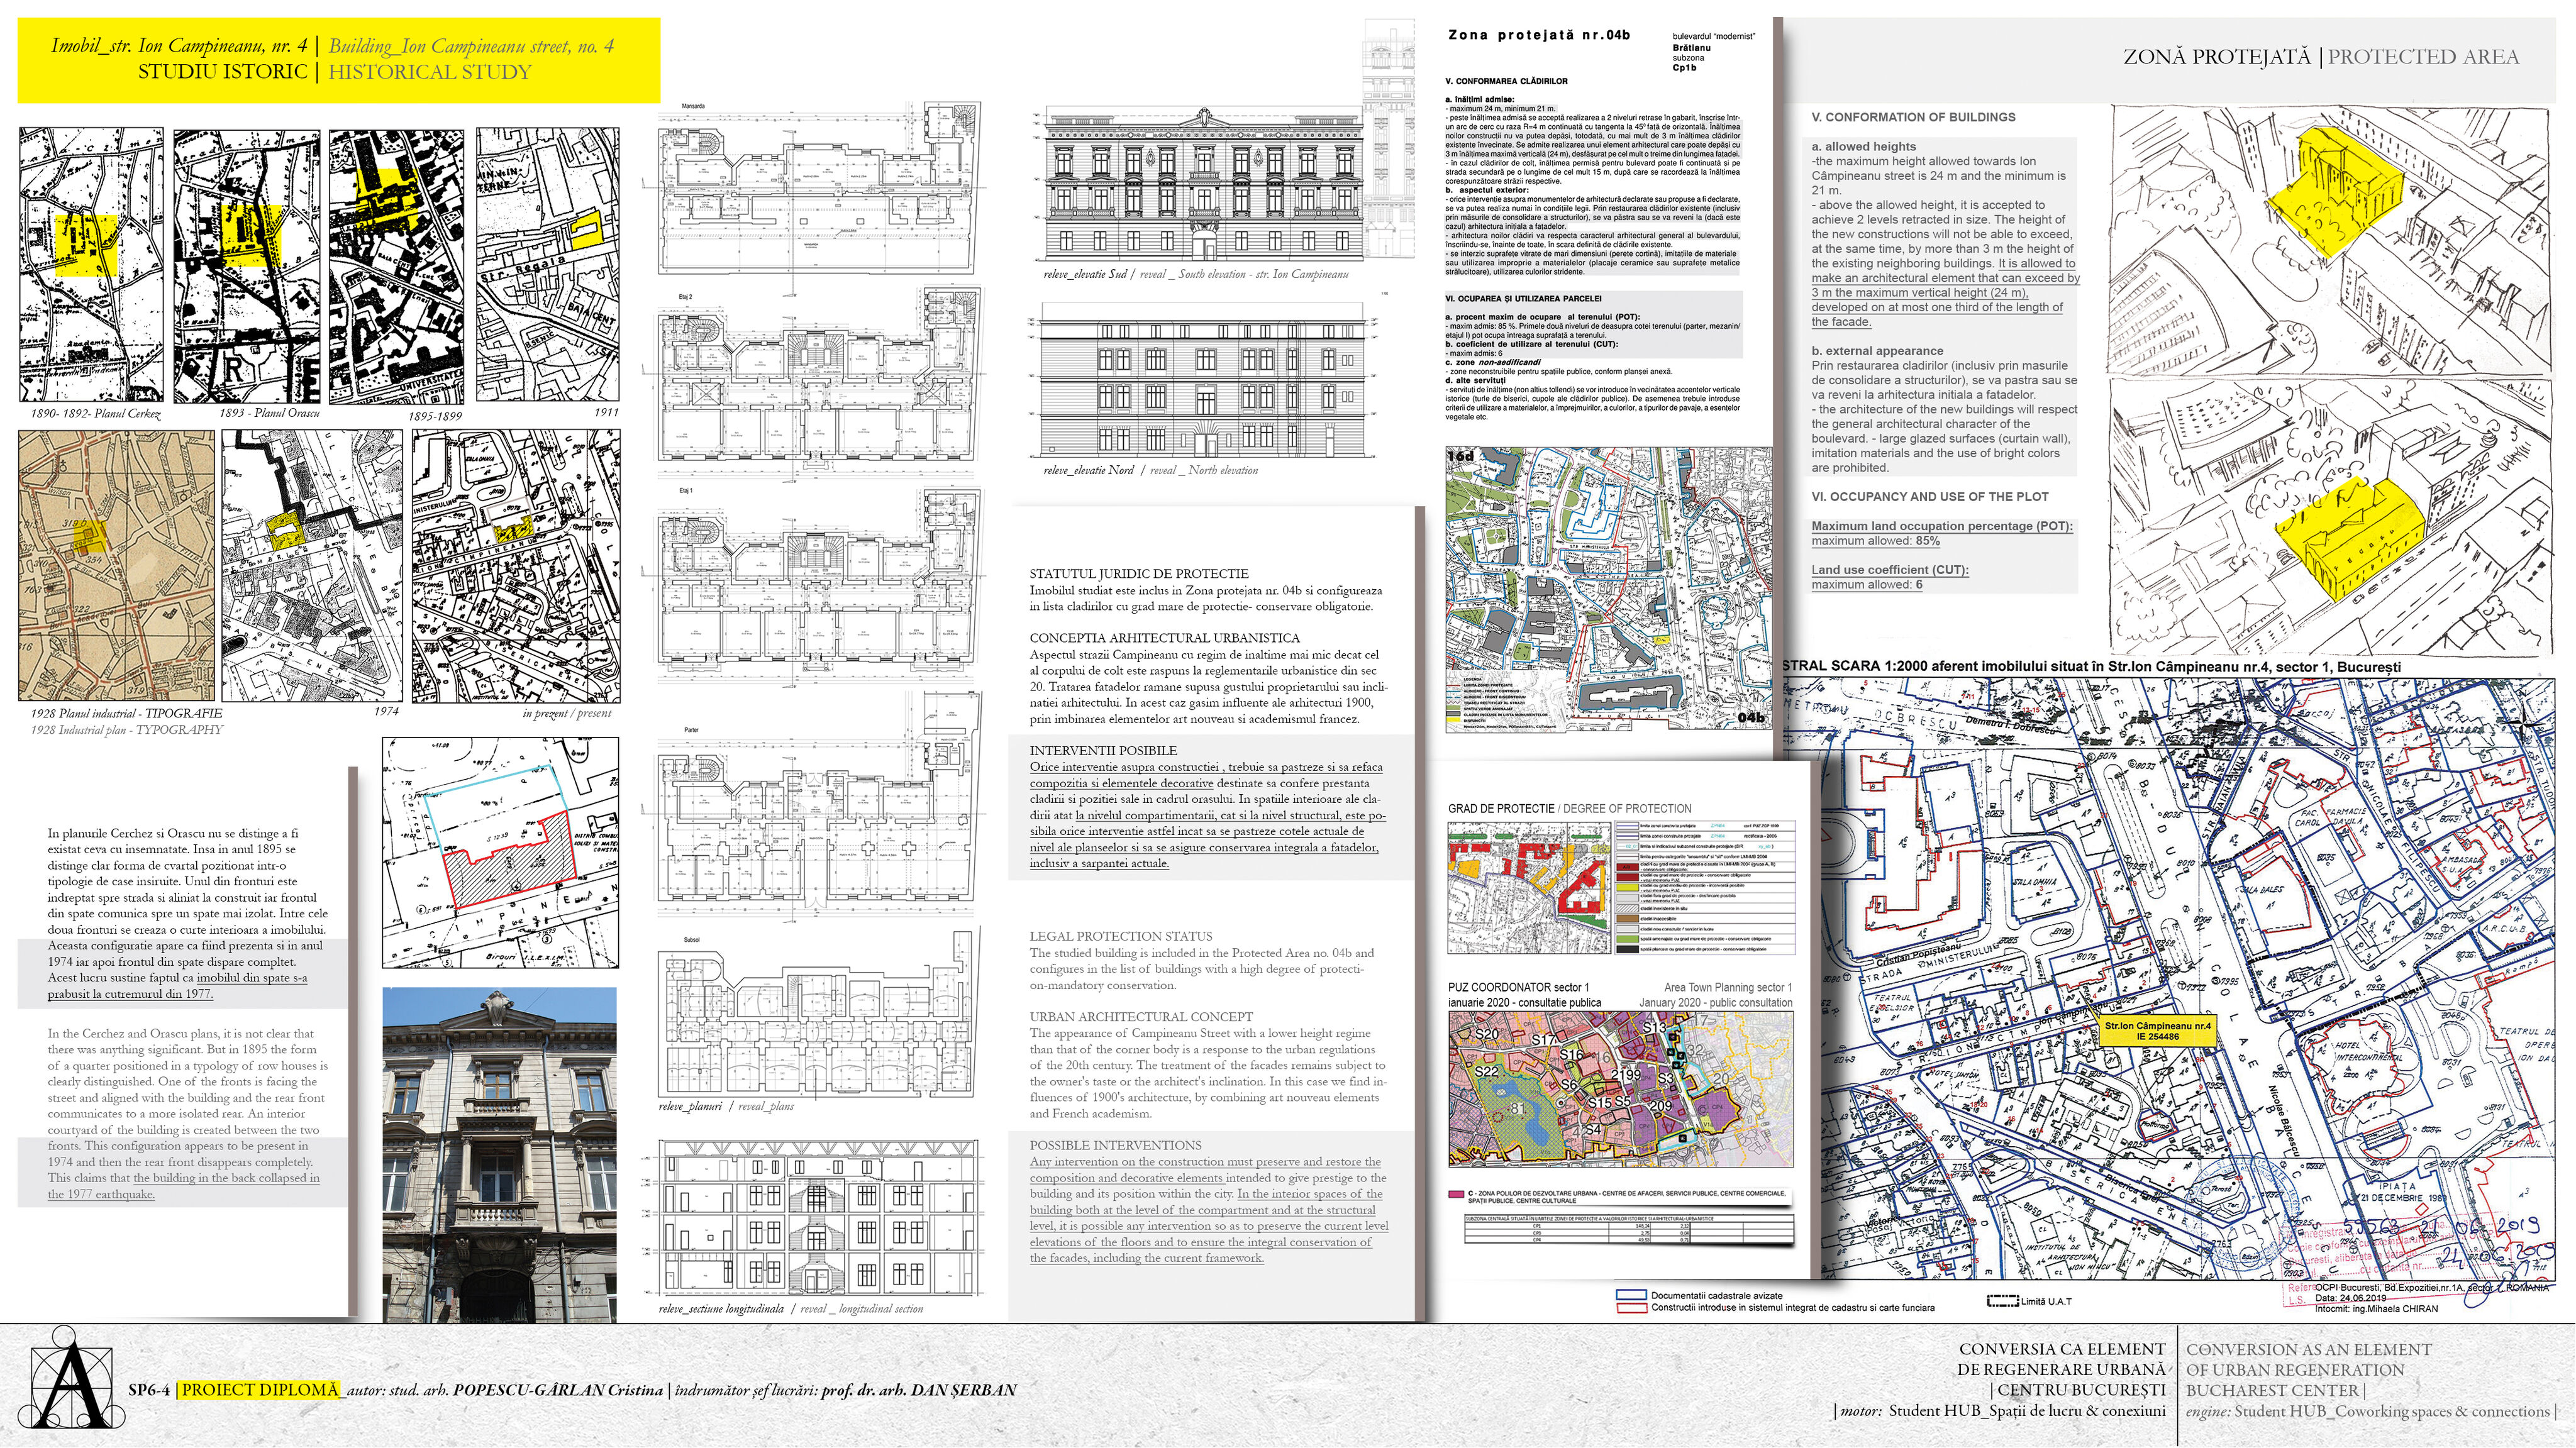Image resolution: width=2576 pixels, height=1448 pixels.
Task: Click 'CONVERSIA CA ELEMENT DE REGENERARE URBANĂ' title
Action: [2061, 1360]
